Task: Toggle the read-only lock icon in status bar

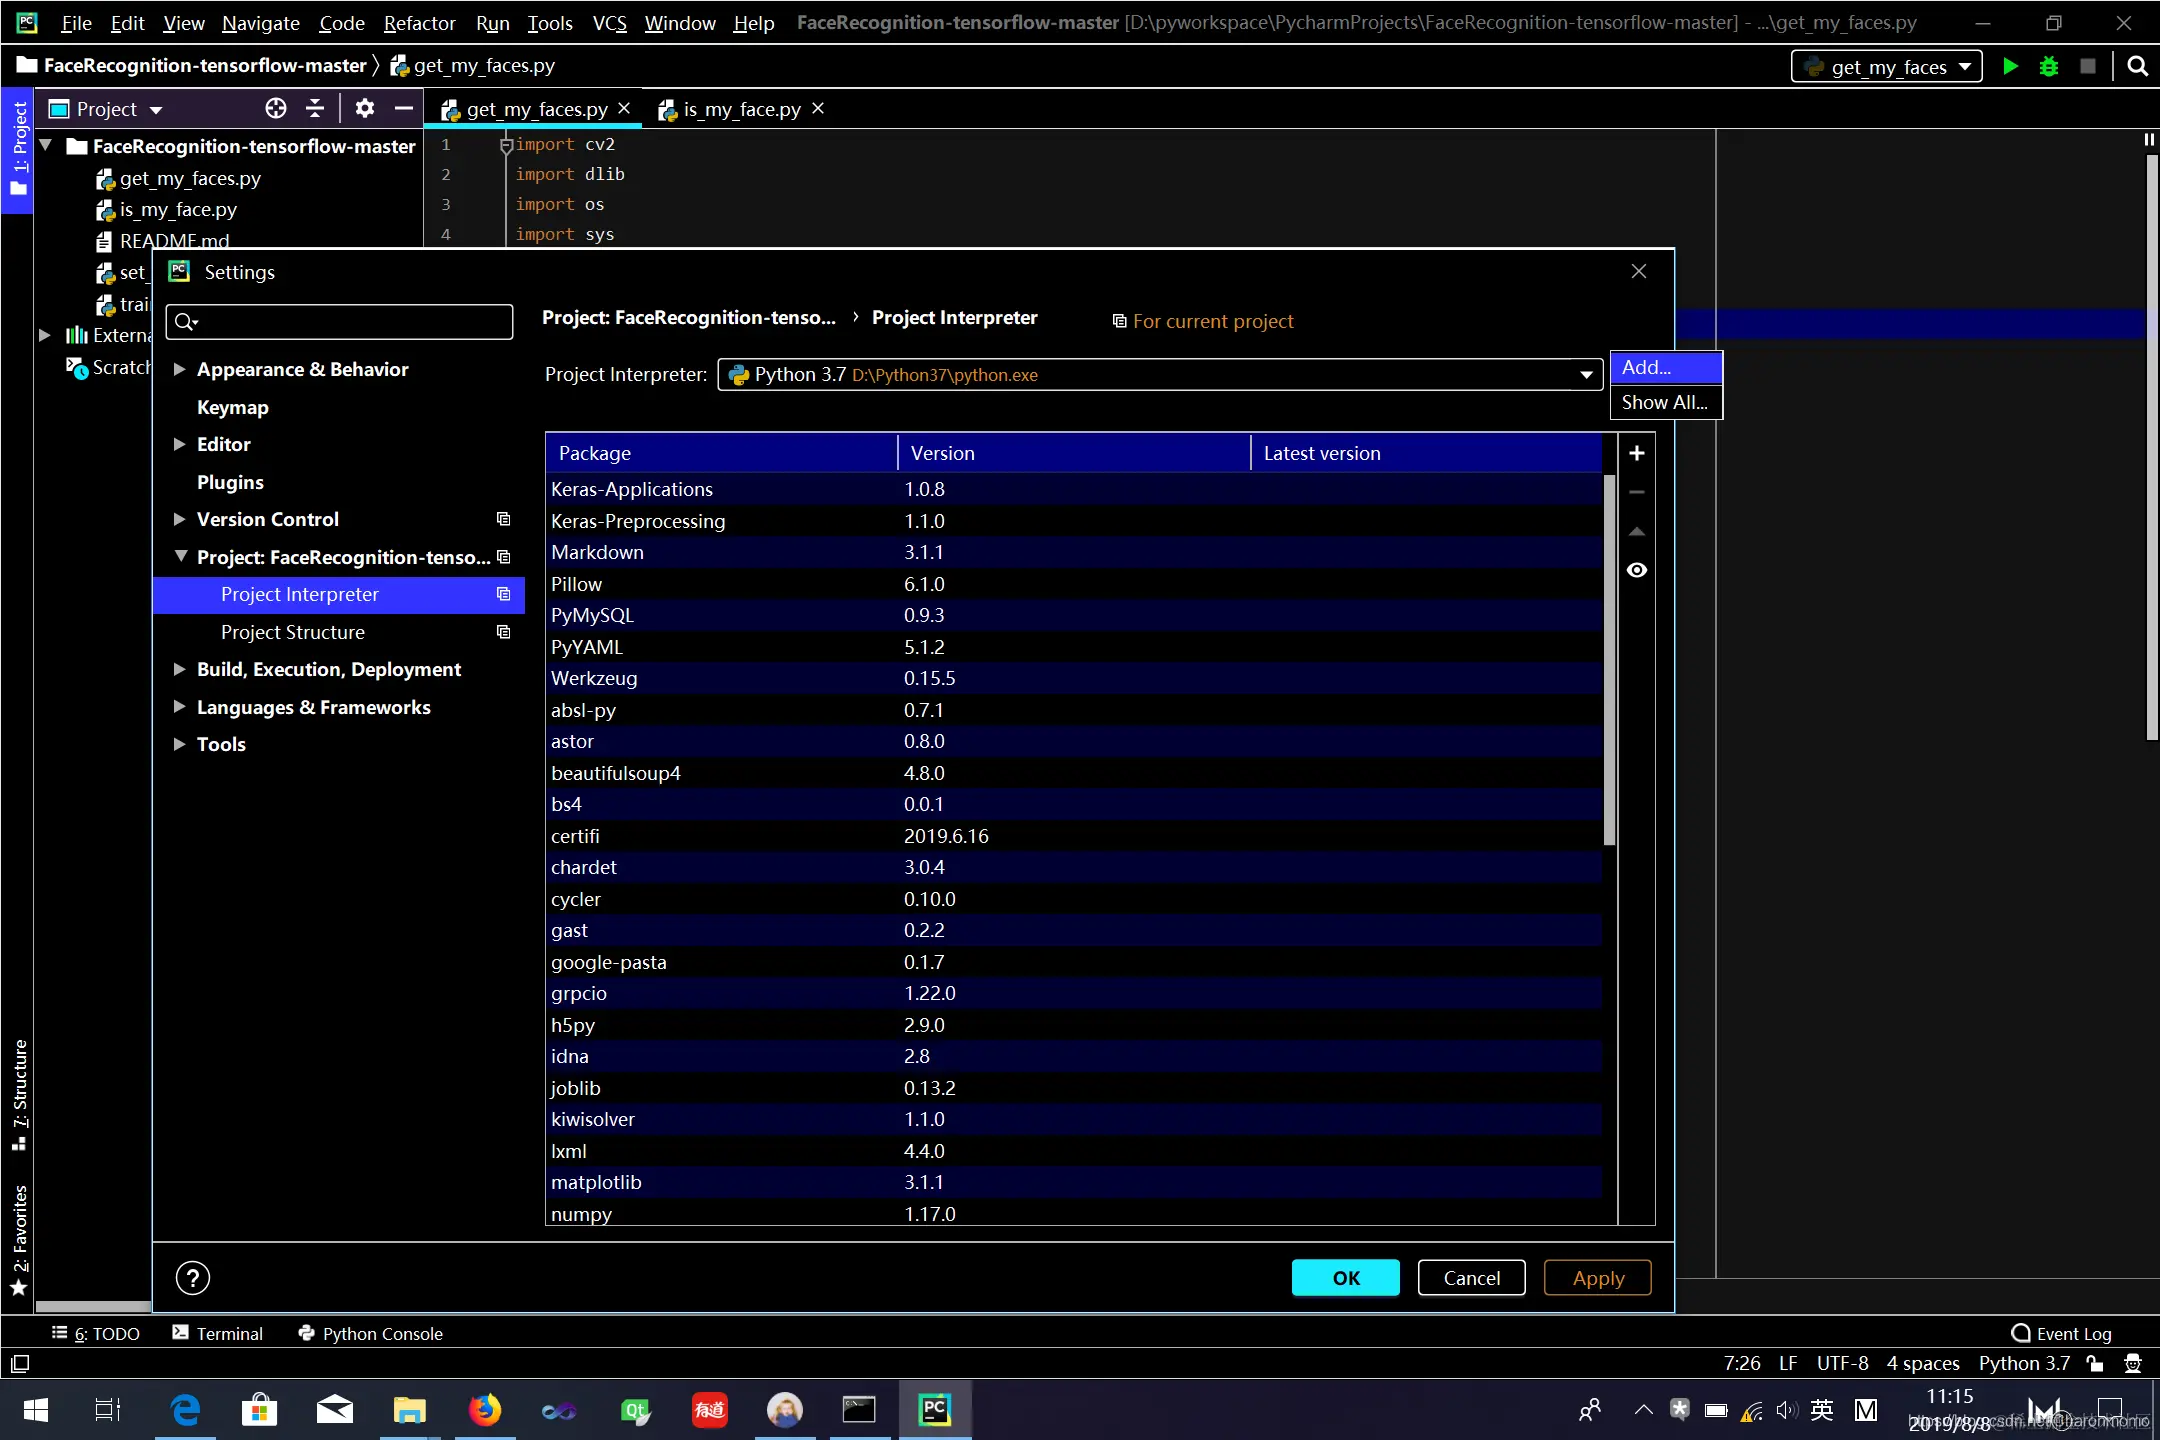Action: (x=2095, y=1363)
